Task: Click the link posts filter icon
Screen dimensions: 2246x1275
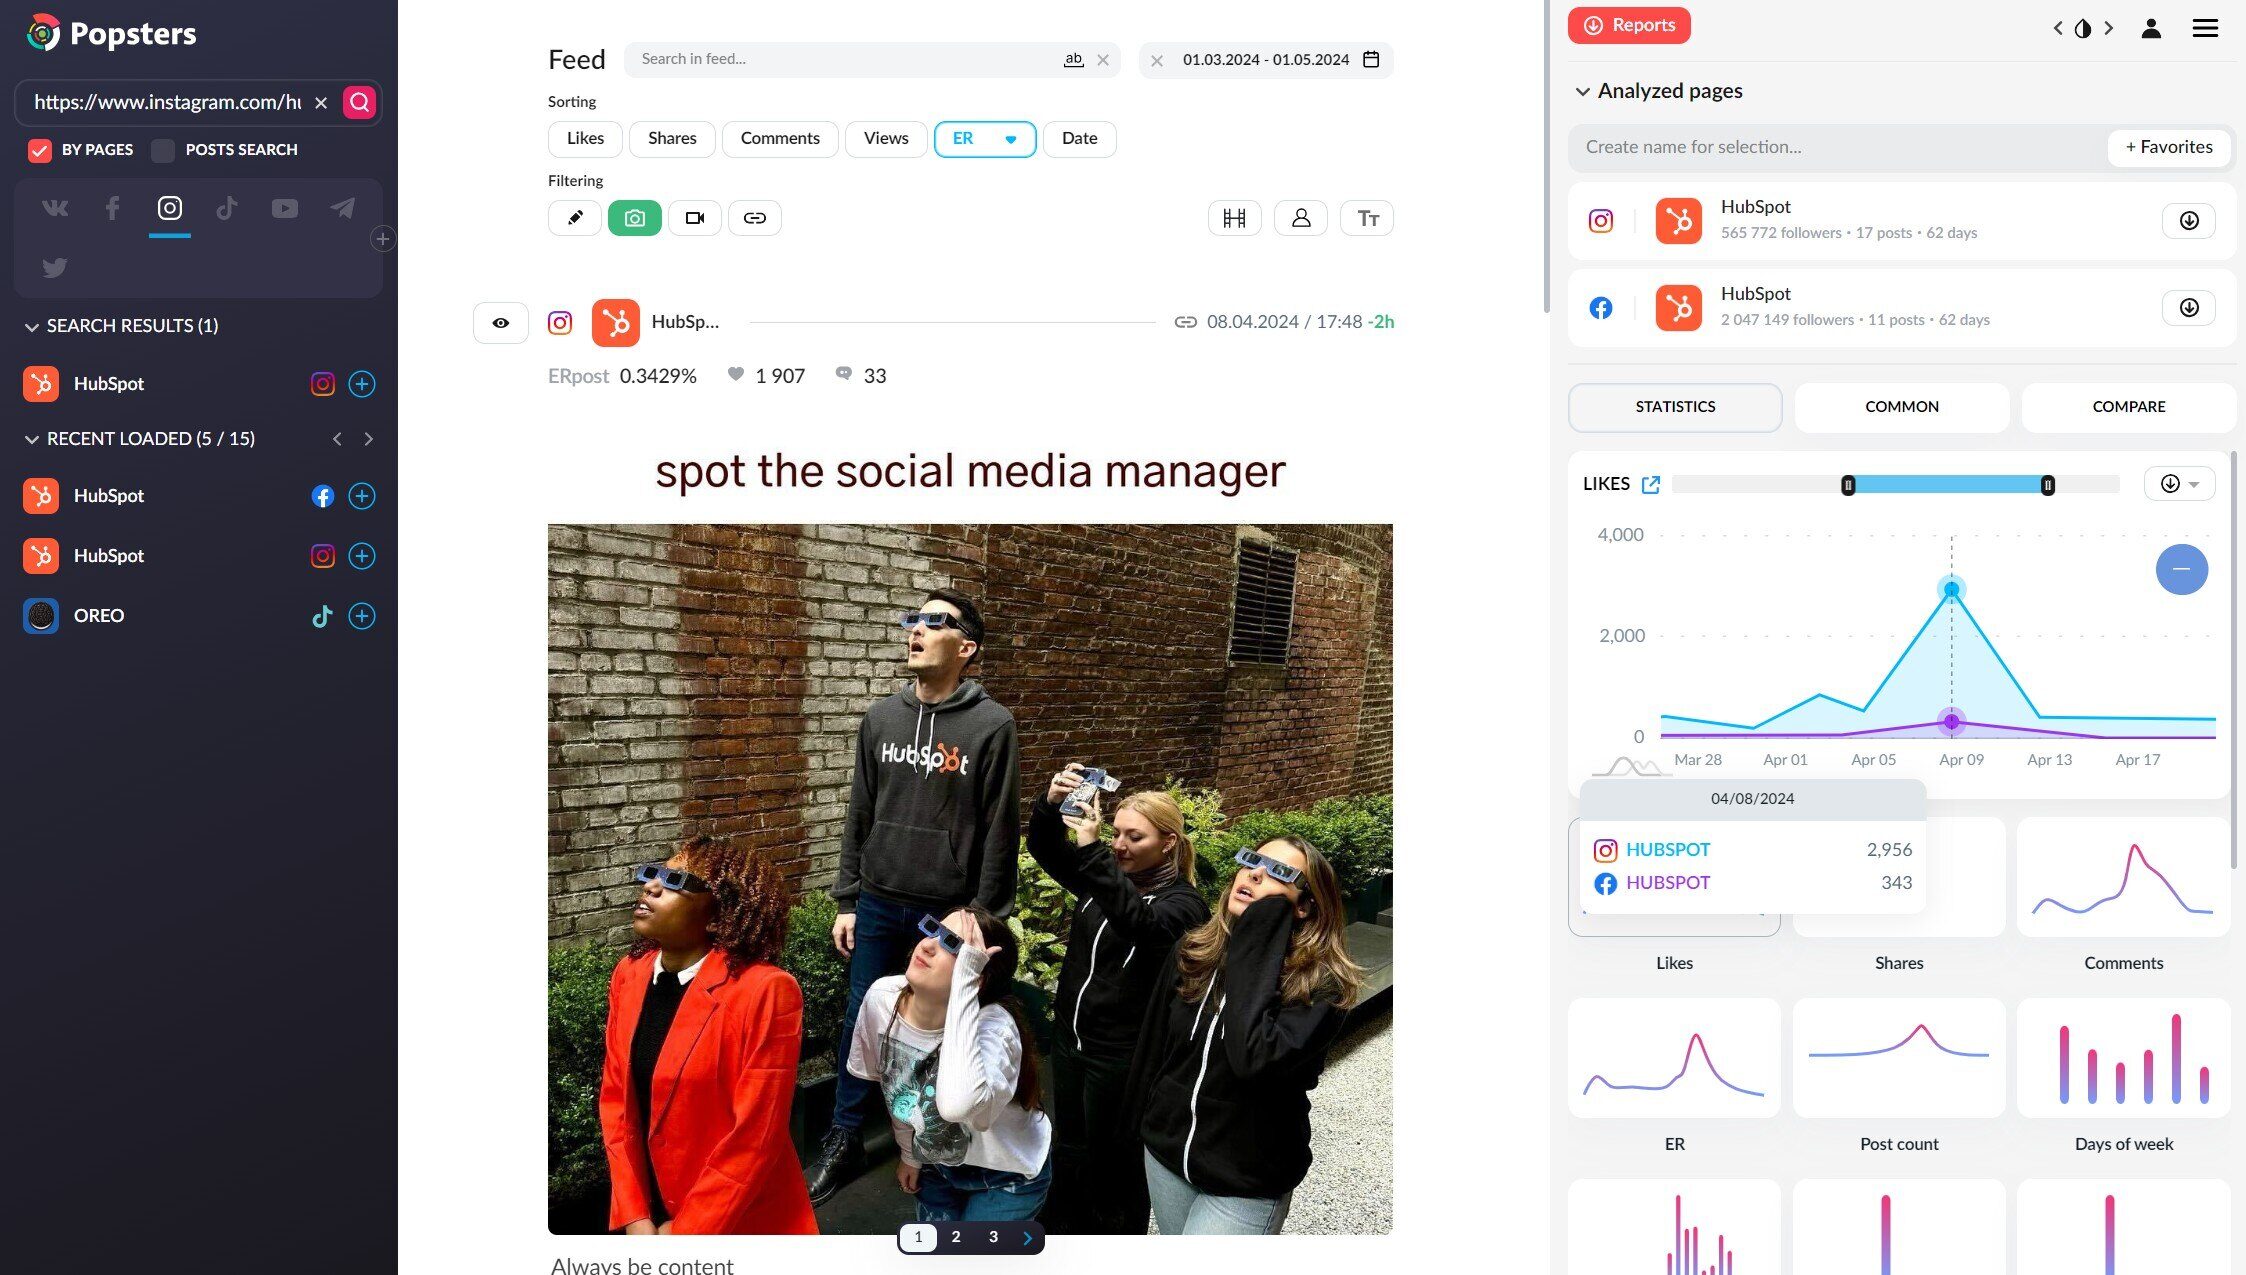Action: tap(754, 217)
